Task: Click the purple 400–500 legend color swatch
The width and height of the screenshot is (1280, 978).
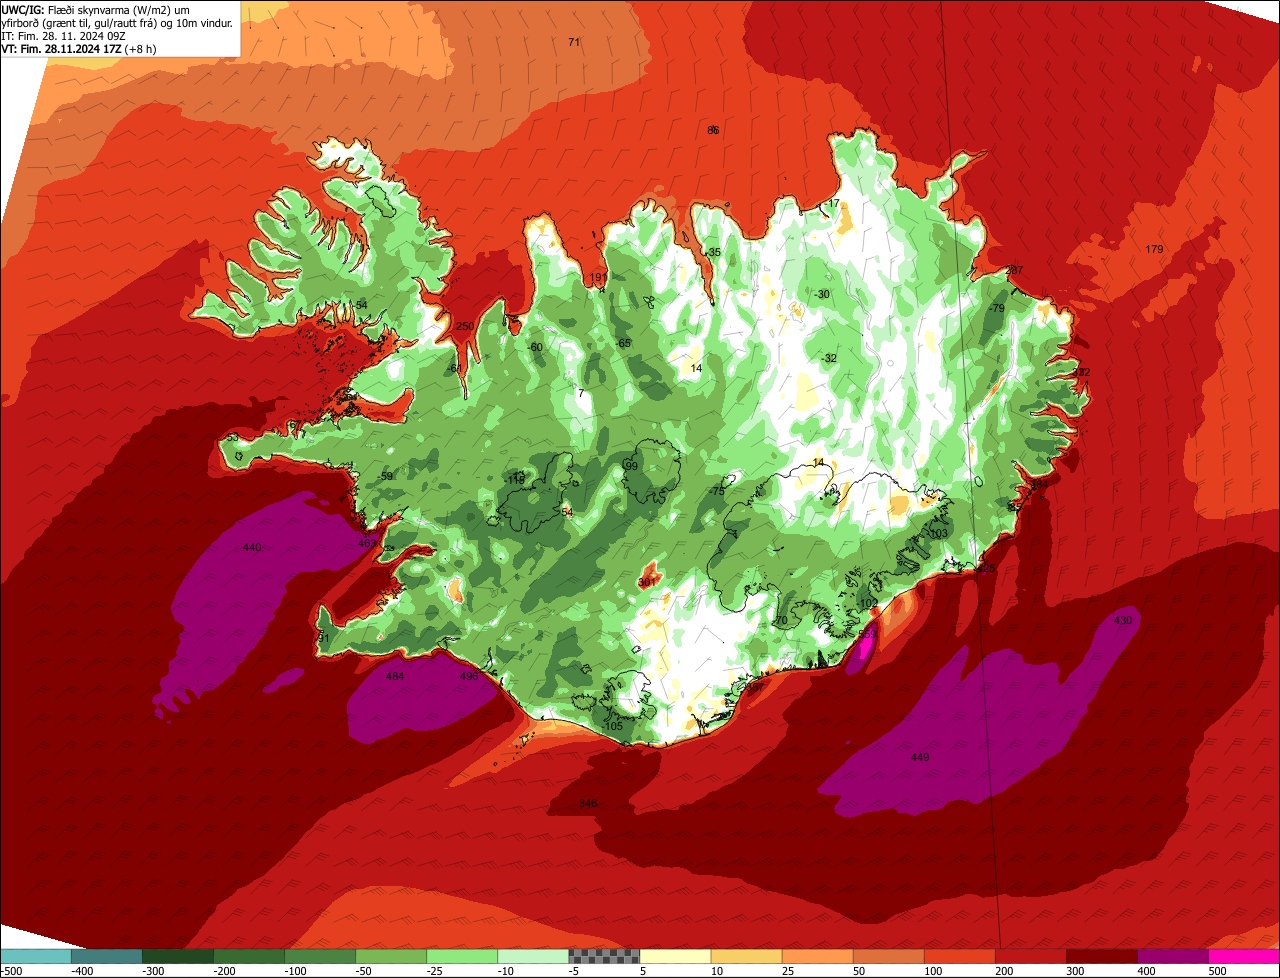Action: [1173, 956]
